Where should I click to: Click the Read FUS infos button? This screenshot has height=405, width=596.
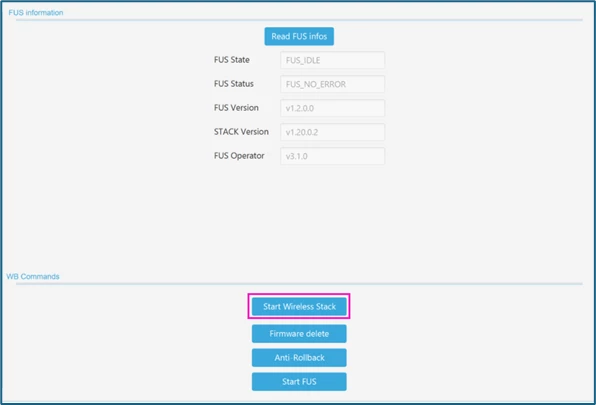click(x=299, y=36)
